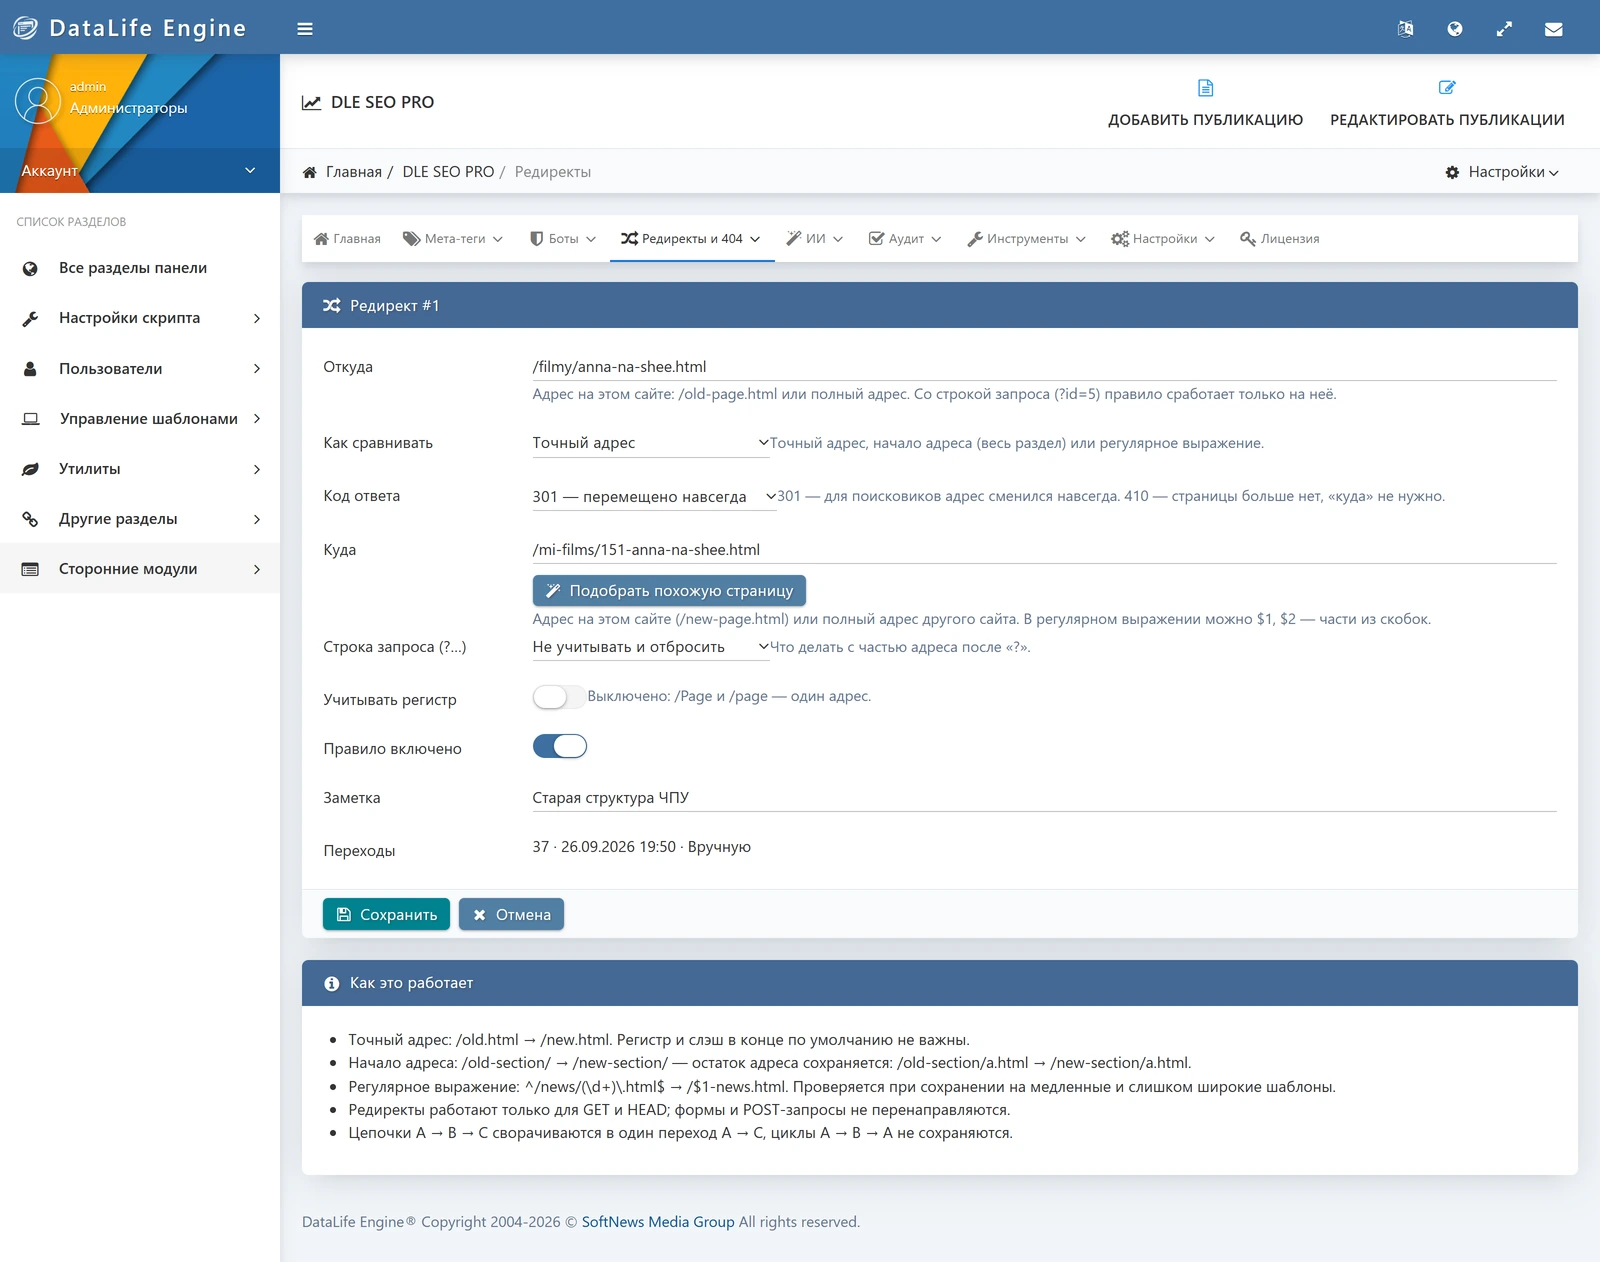Click the Отмена button
The image size is (1600, 1262).
coord(511,915)
